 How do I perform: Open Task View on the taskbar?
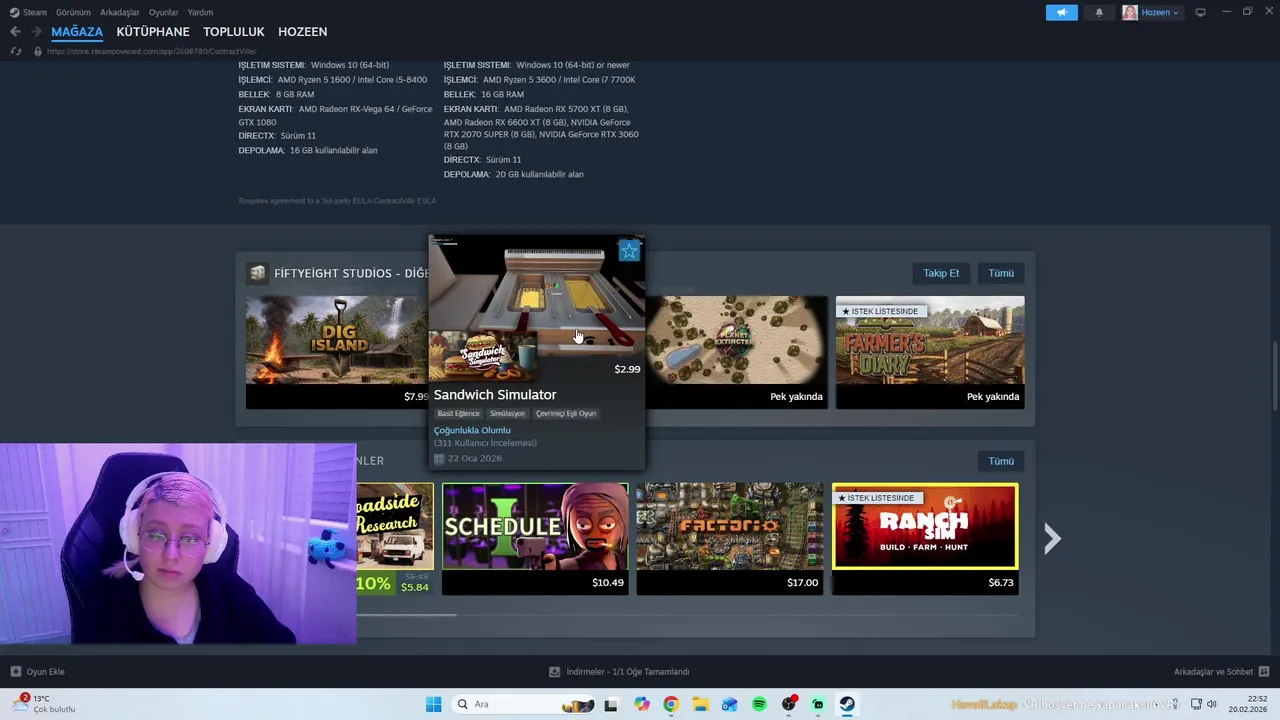click(611, 704)
